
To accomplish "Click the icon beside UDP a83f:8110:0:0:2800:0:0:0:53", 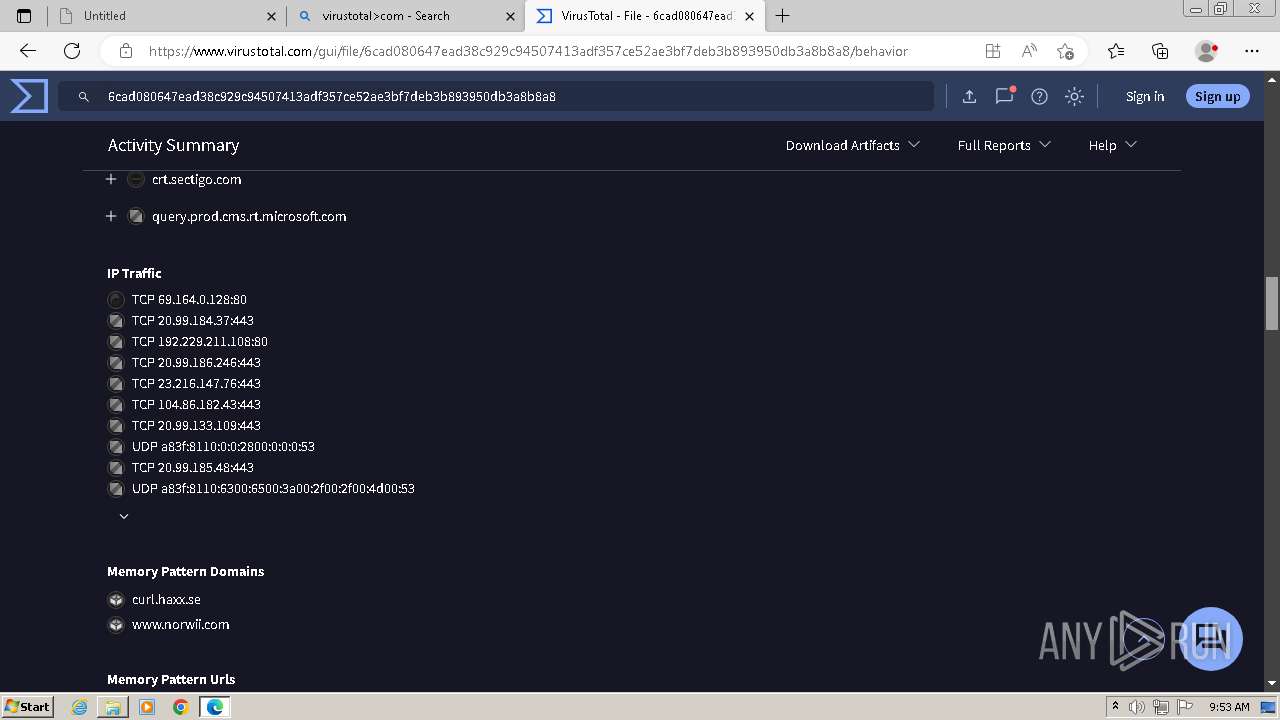I will [x=116, y=446].
